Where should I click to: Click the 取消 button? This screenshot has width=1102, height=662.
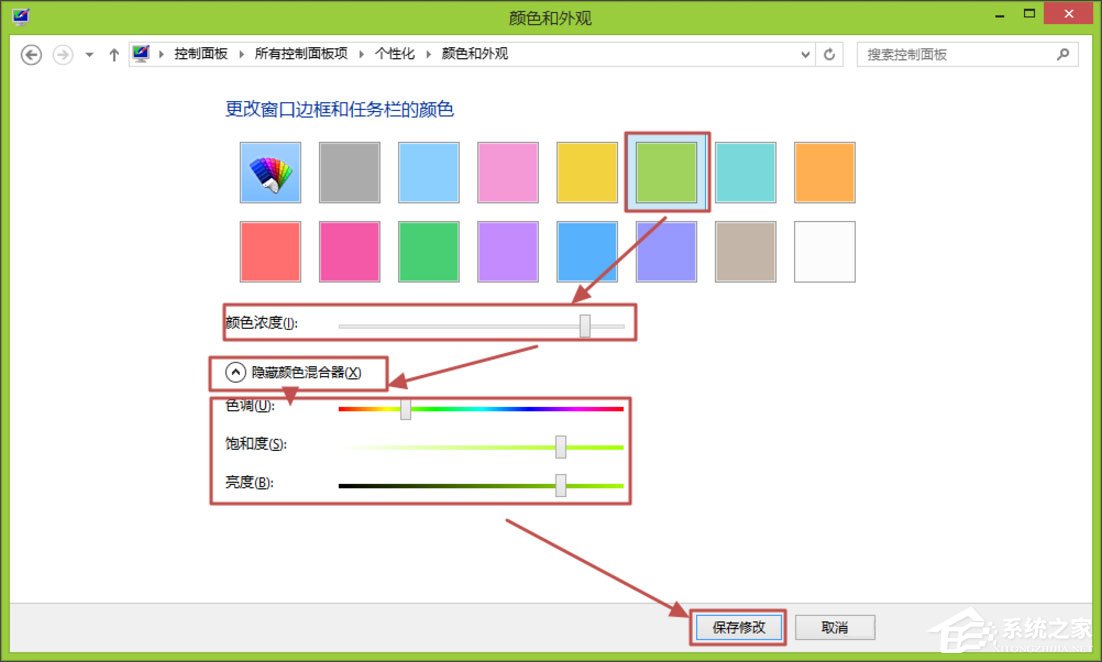coord(836,627)
